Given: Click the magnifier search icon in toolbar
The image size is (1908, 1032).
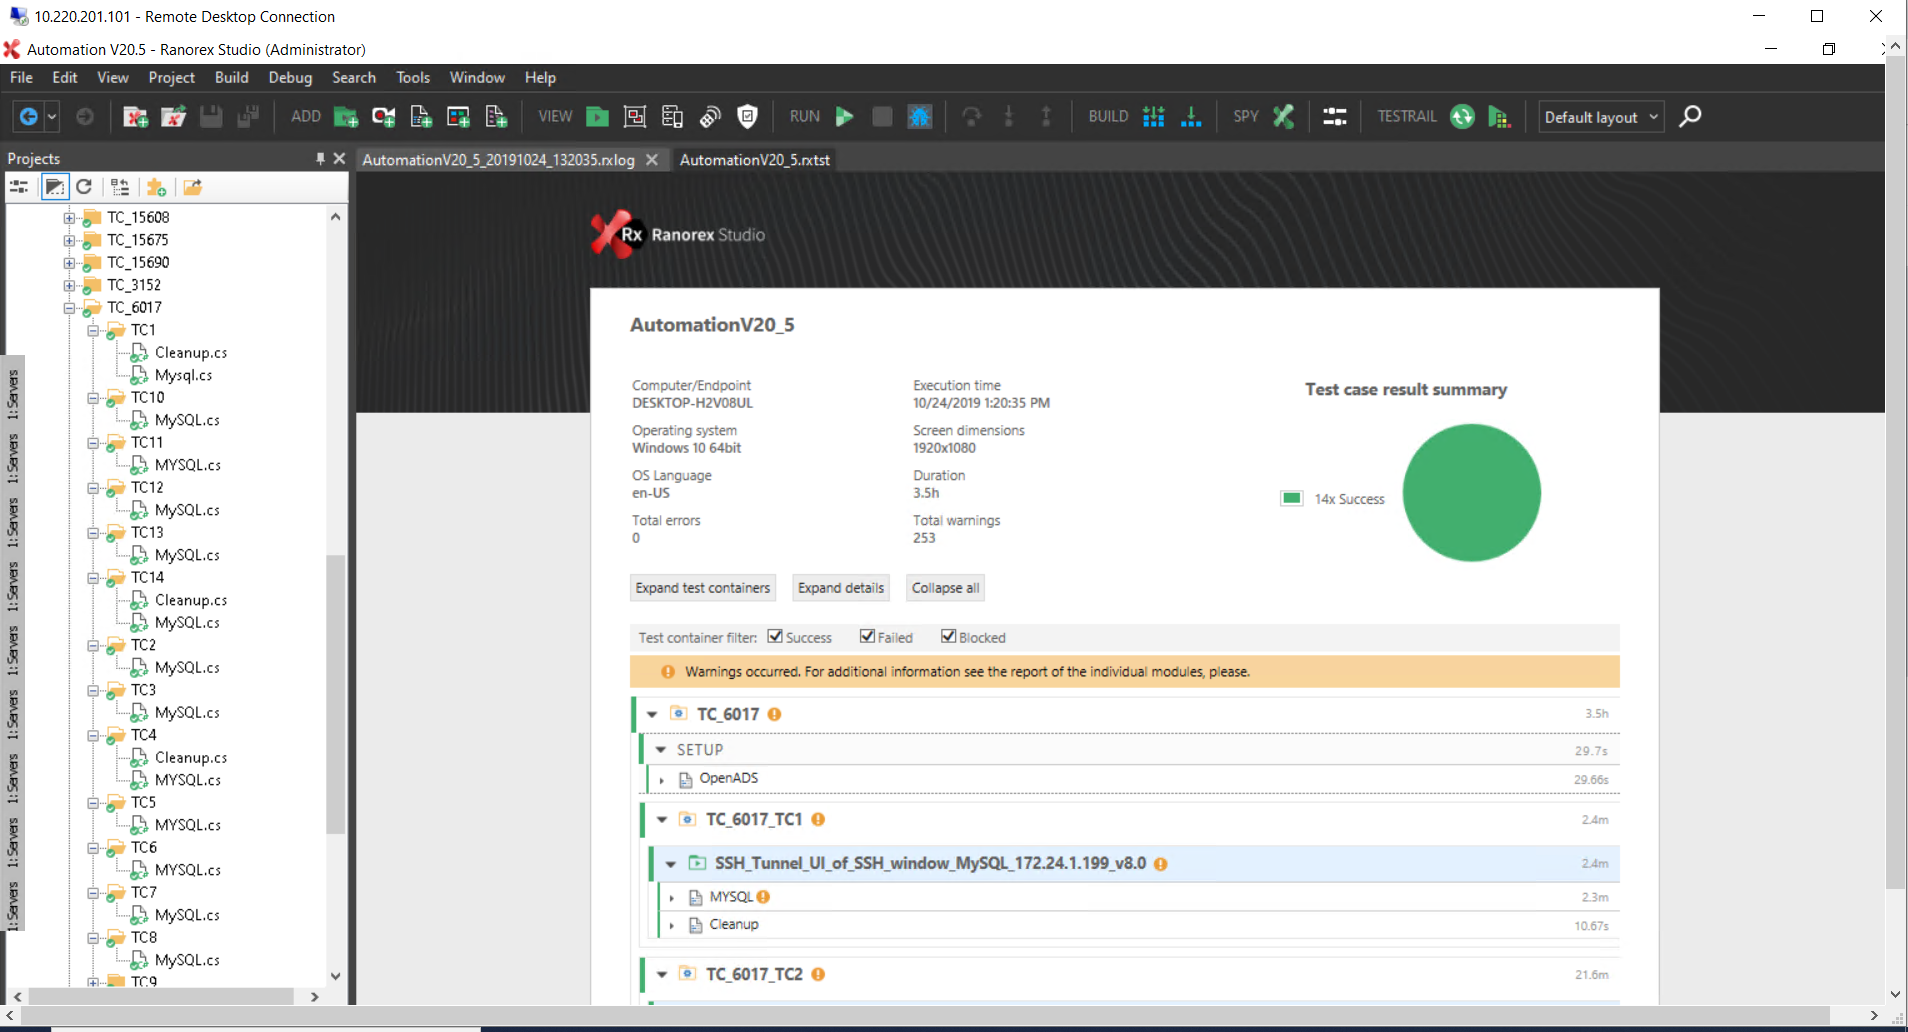Looking at the screenshot, I should click(x=1690, y=117).
